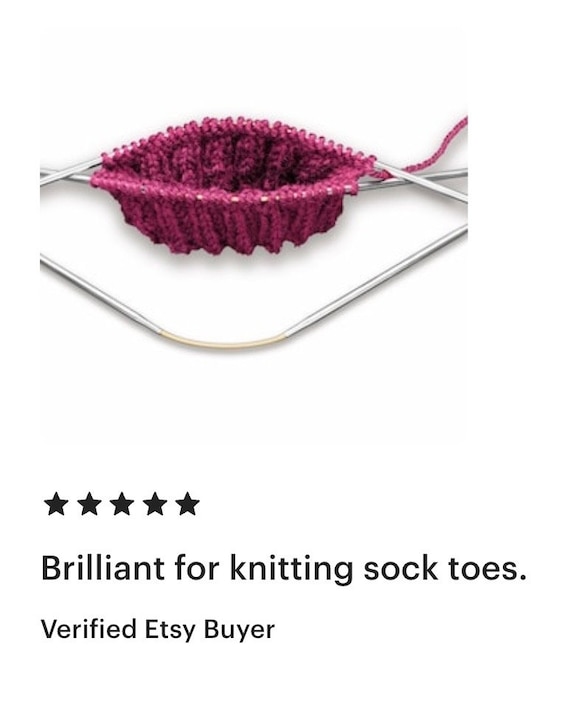Open the 'Brilliant for knitting sock toes.' review

coord(283,568)
